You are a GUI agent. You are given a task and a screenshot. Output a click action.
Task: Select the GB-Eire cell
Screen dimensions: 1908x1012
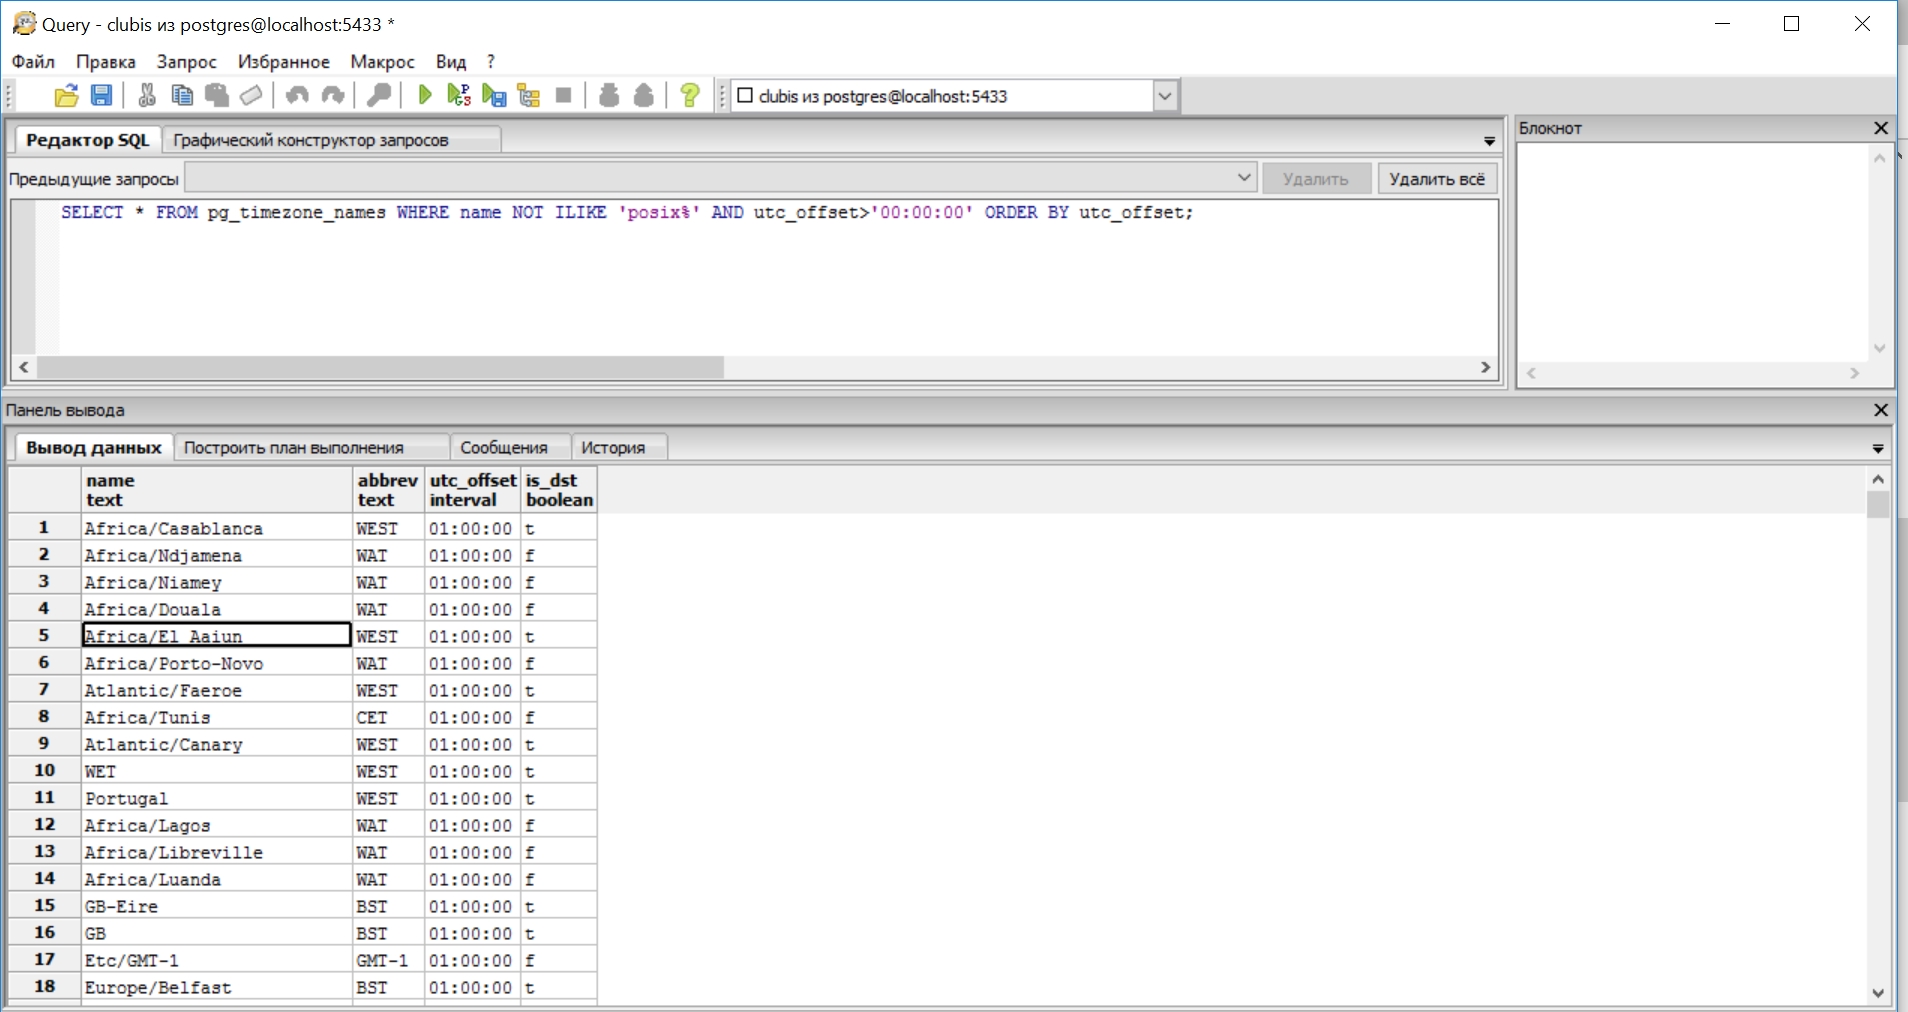coord(217,906)
